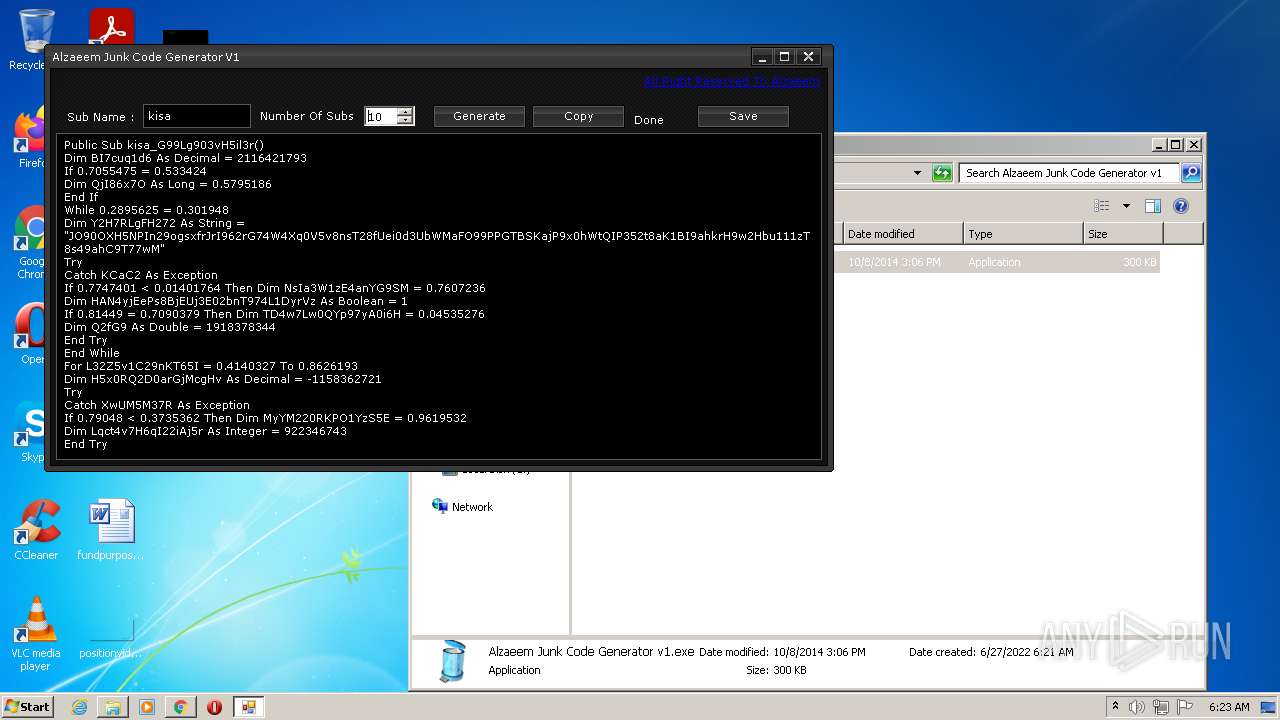Screen dimensions: 1280x720
Task: Copy the generated junk code
Action: [x=578, y=116]
